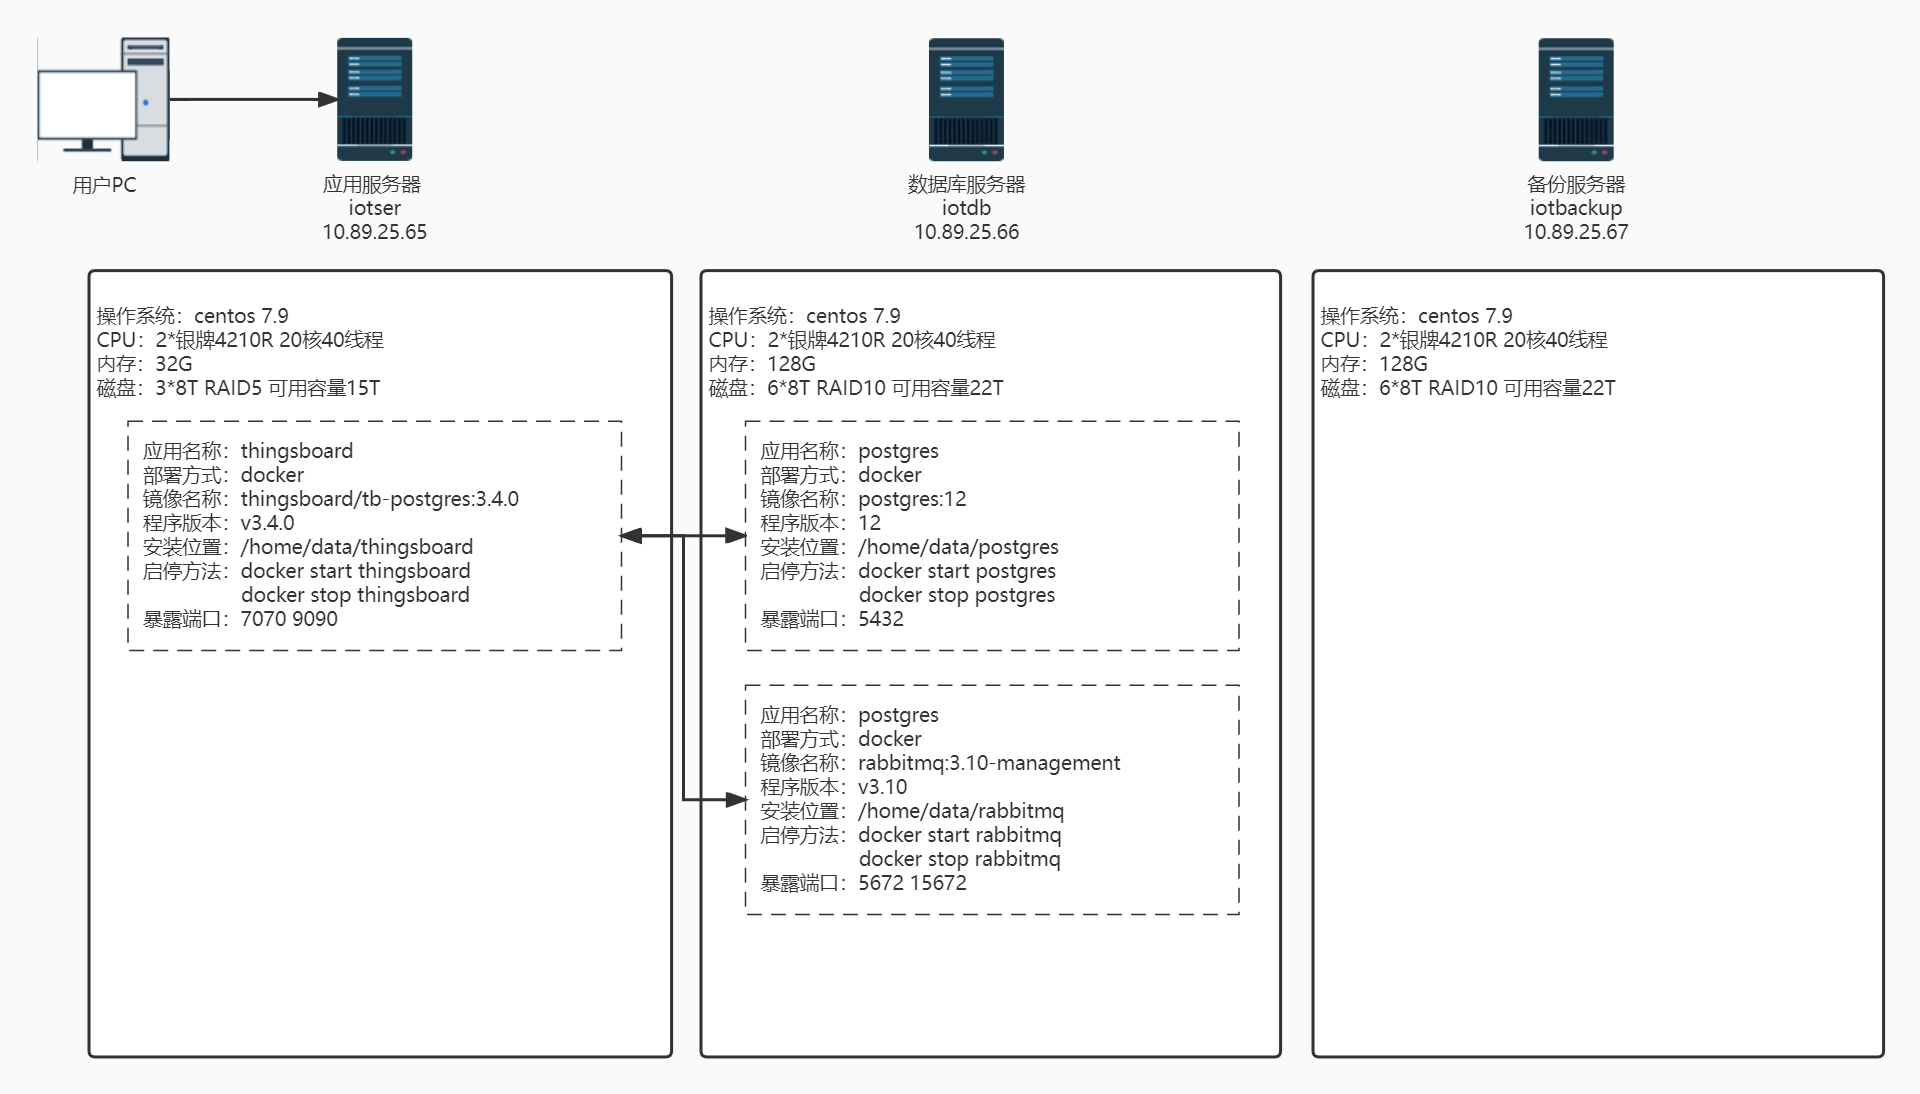Image resolution: width=1920 pixels, height=1094 pixels.
Task: Click the 备份服务器 label text
Action: click(x=1575, y=184)
